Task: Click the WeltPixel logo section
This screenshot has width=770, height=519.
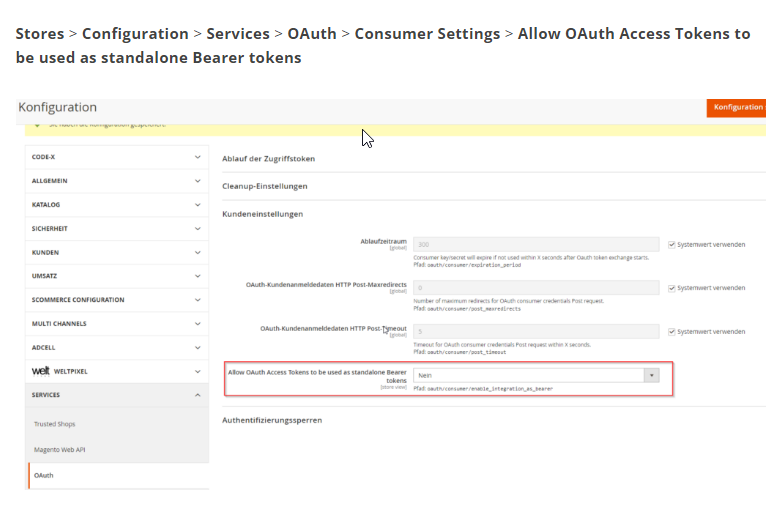Action: click(60, 371)
